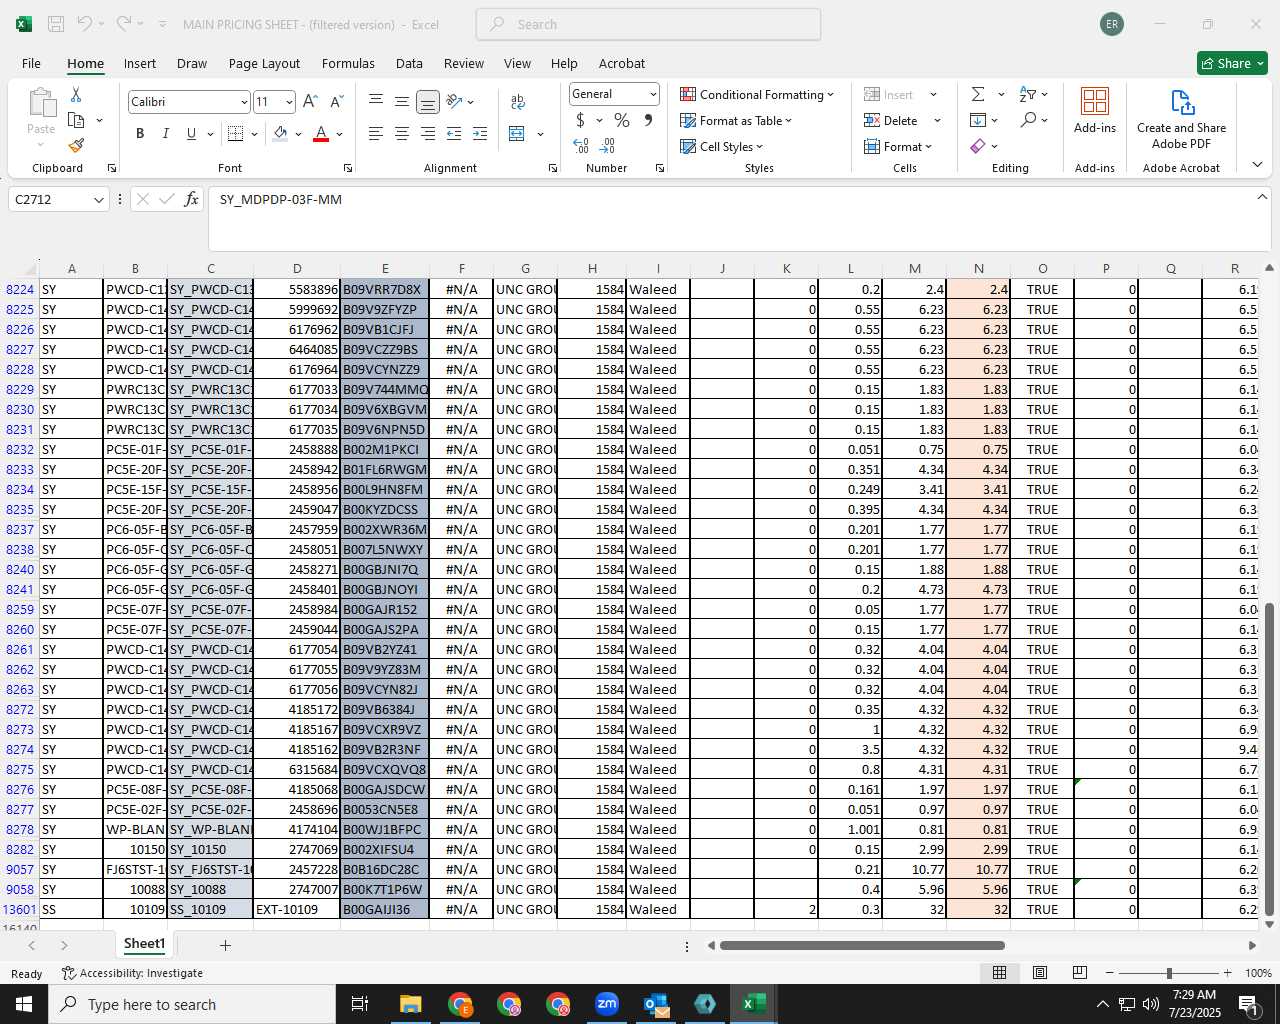
Task: Click the zoom slider handle
Action: pyautogui.click(x=1169, y=973)
